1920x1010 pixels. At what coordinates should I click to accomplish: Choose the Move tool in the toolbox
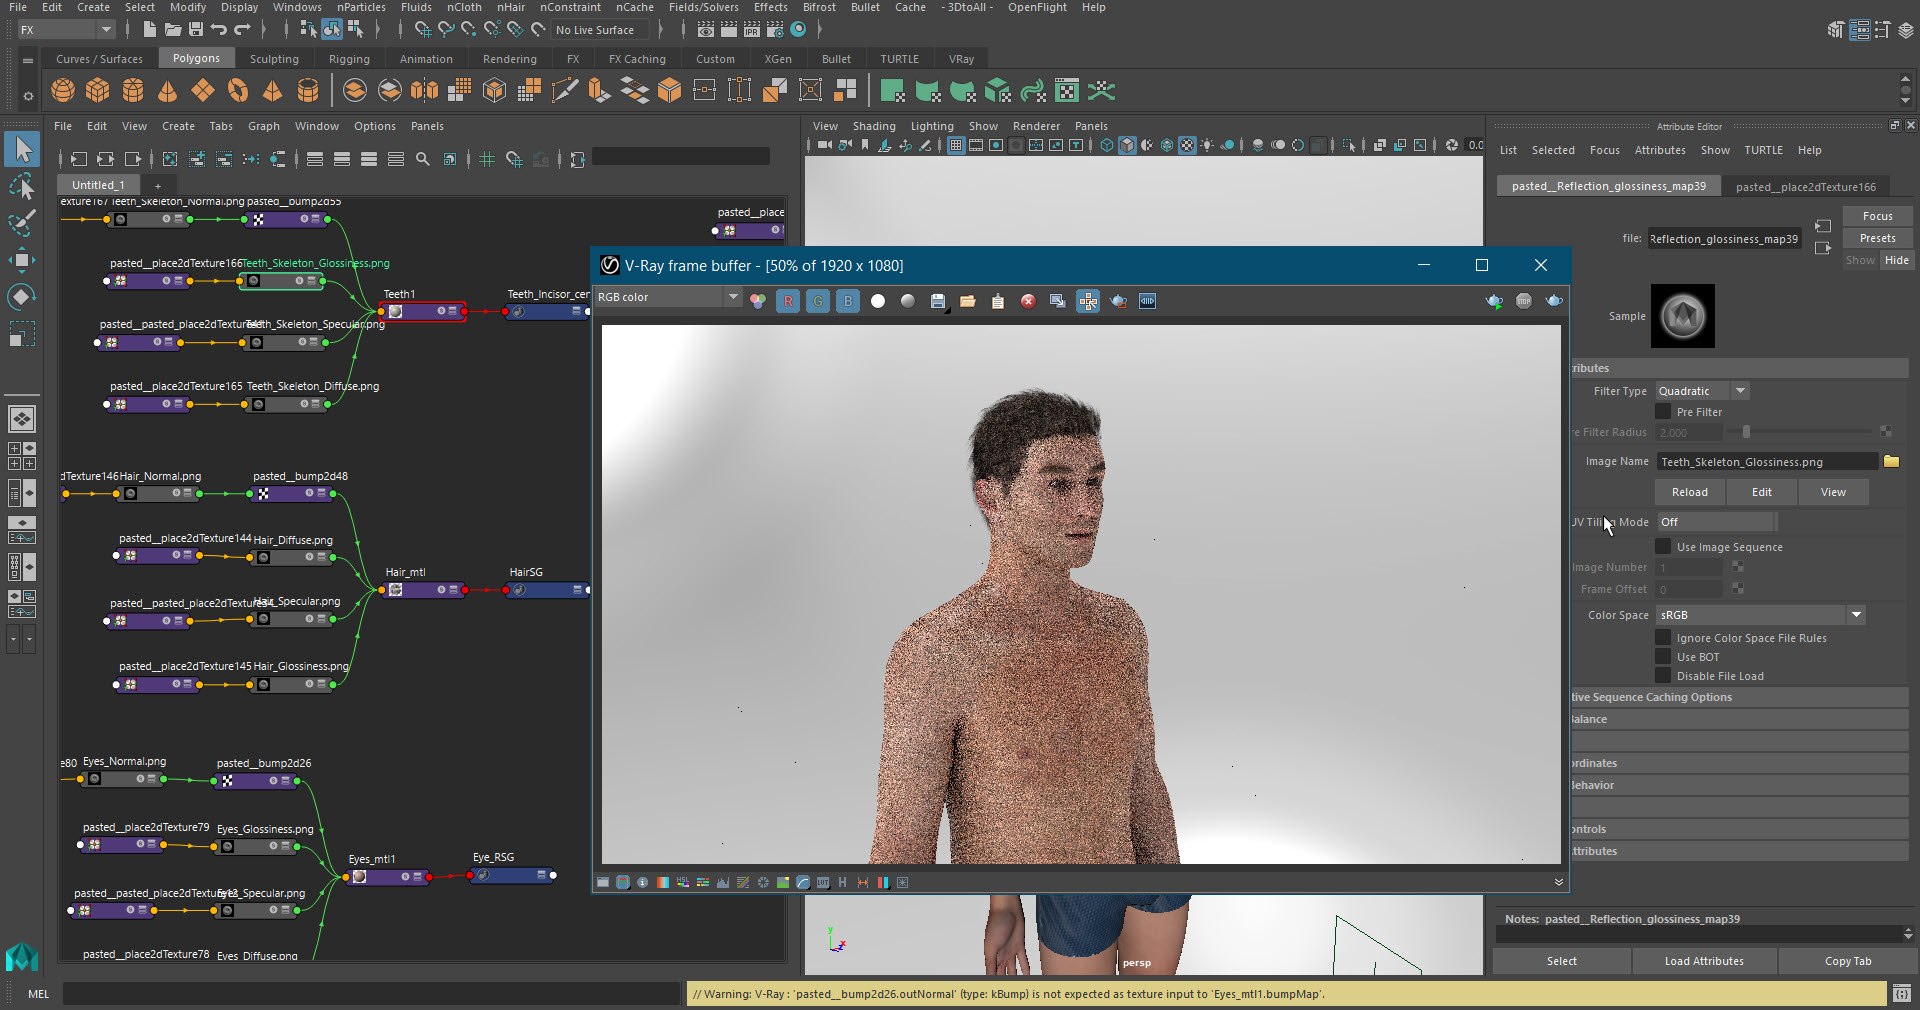tap(22, 260)
